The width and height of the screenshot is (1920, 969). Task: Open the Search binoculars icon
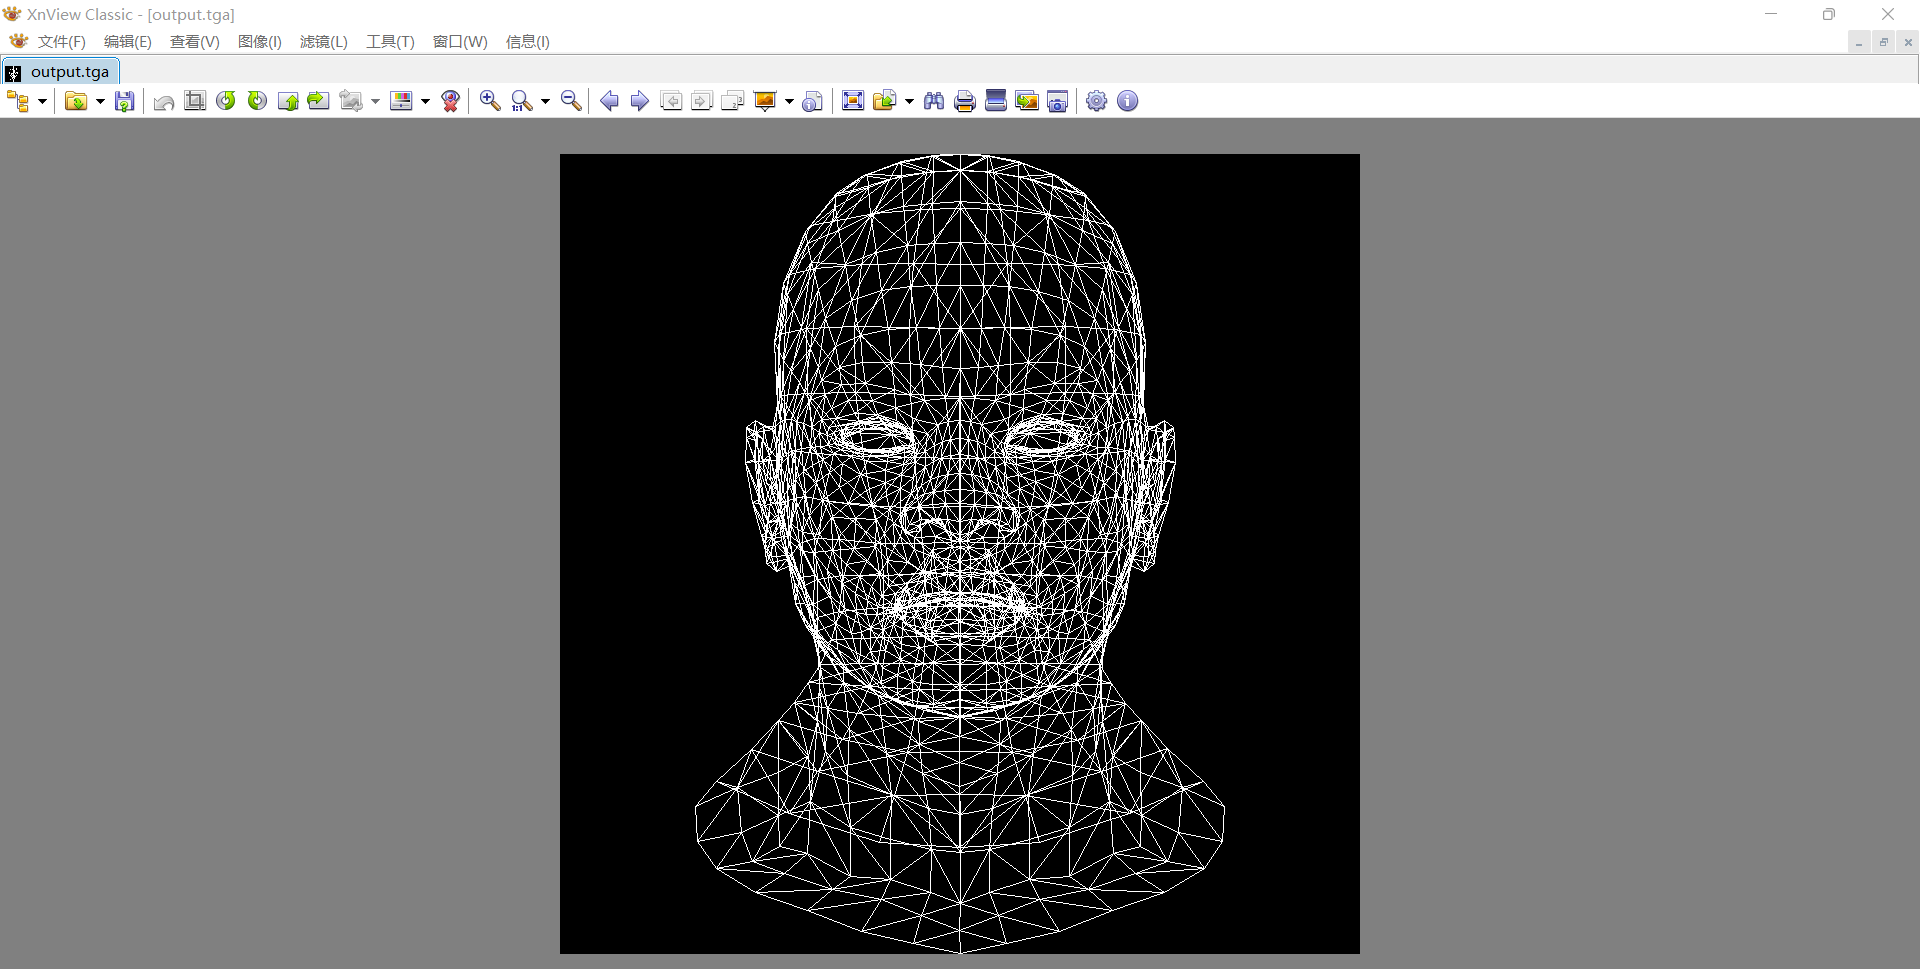[933, 100]
